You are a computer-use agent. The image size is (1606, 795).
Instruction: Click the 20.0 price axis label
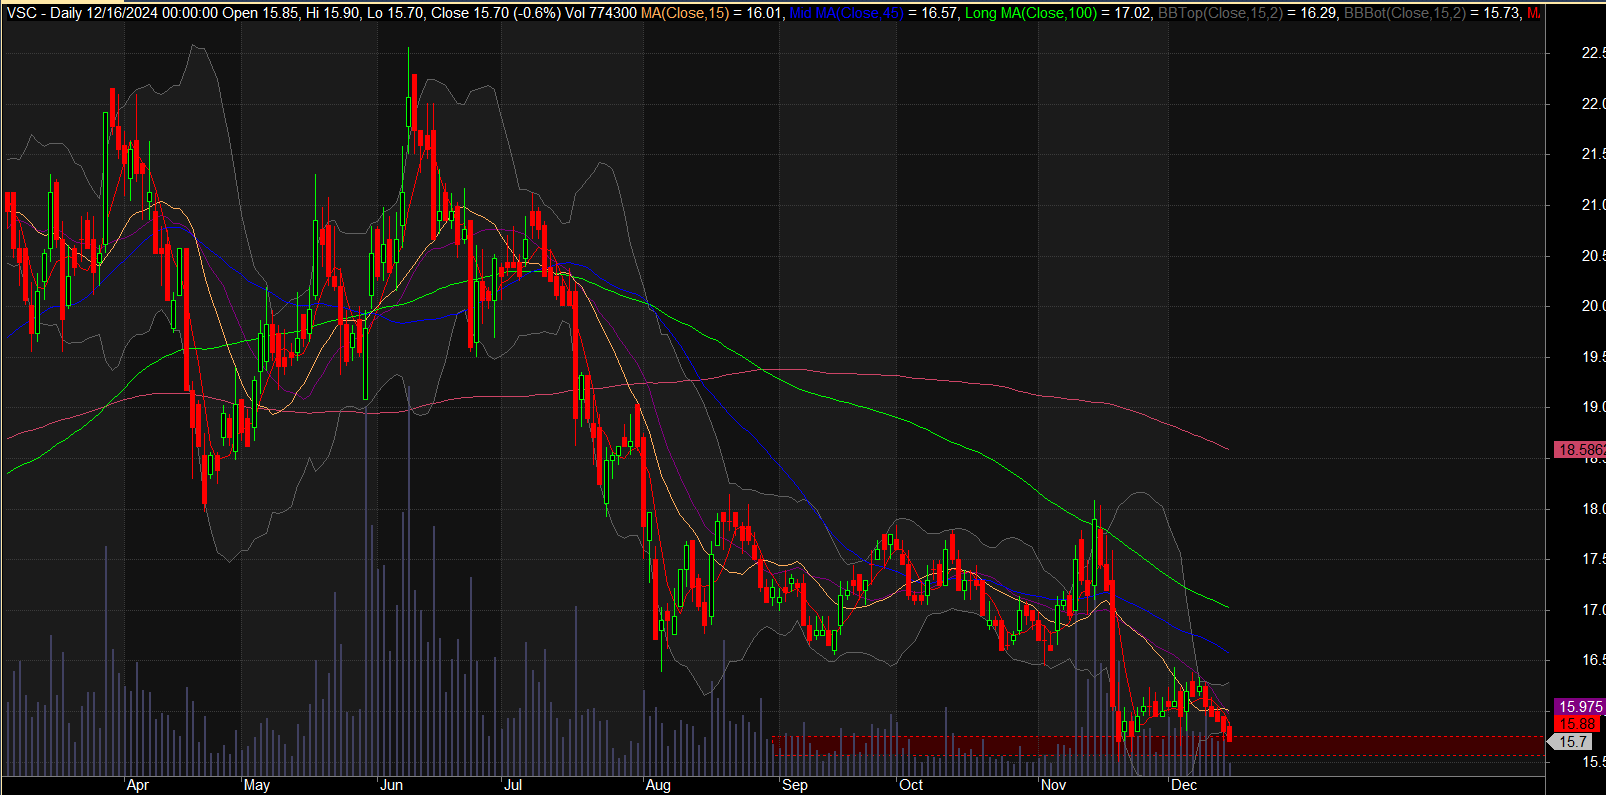1592,306
